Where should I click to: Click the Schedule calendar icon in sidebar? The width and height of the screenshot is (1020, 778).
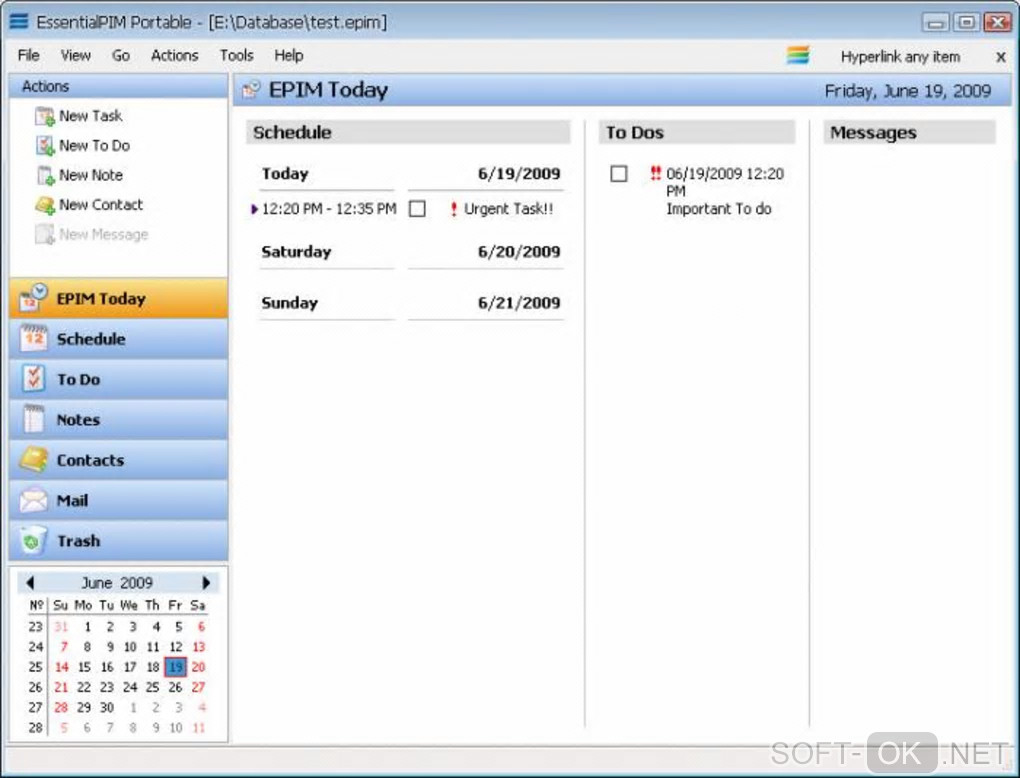coord(33,338)
